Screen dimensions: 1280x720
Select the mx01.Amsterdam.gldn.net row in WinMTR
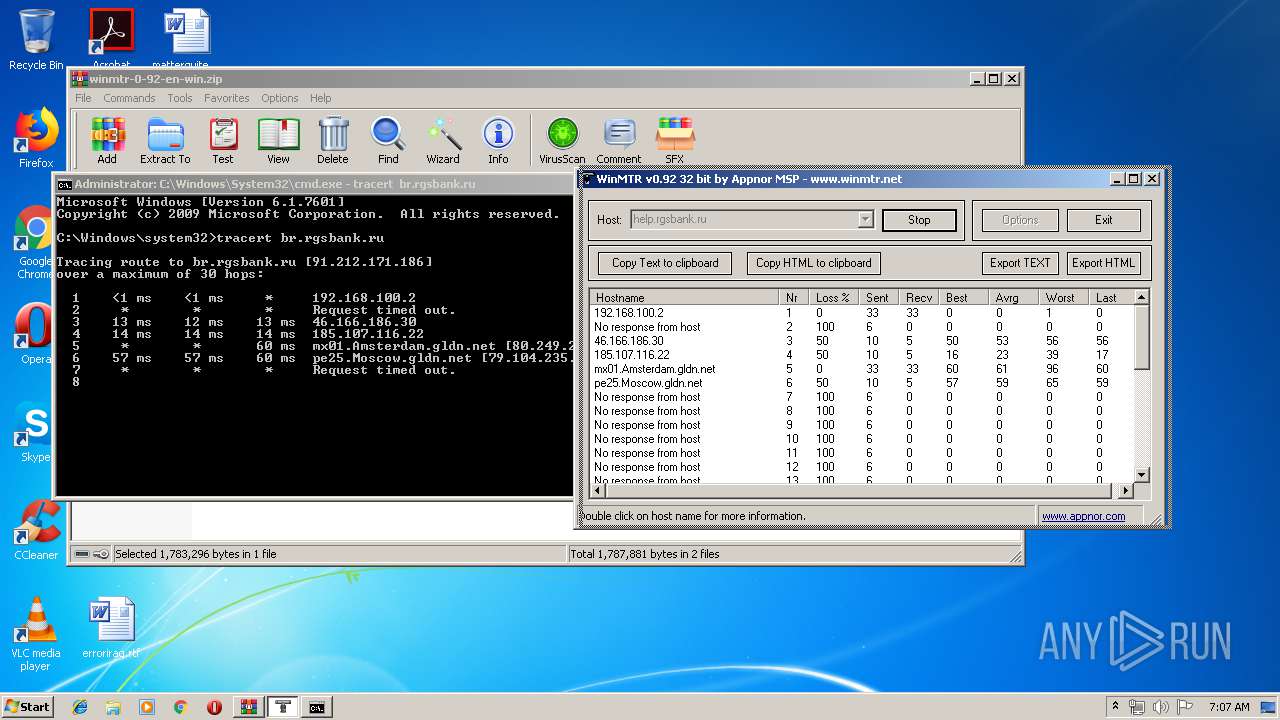[x=861, y=369]
